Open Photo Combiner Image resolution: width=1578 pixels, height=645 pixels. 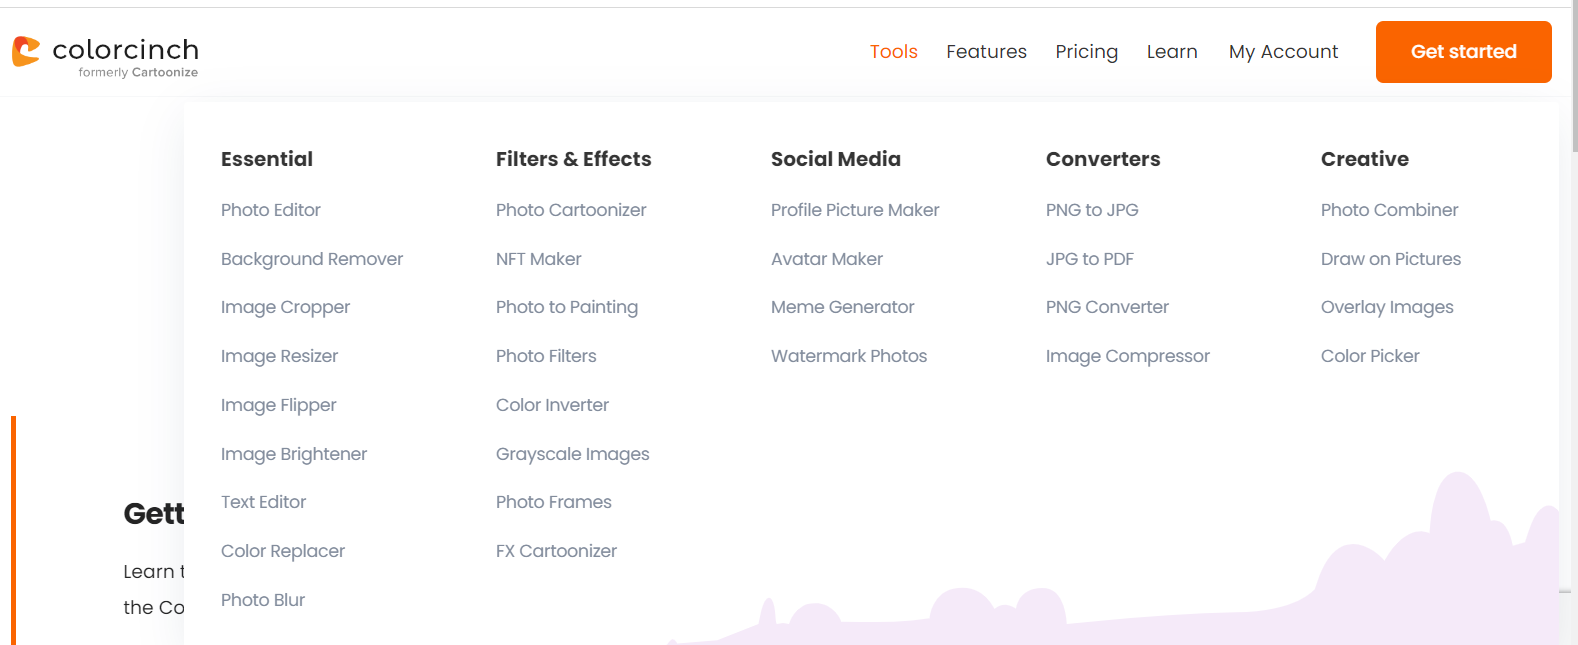1389,210
